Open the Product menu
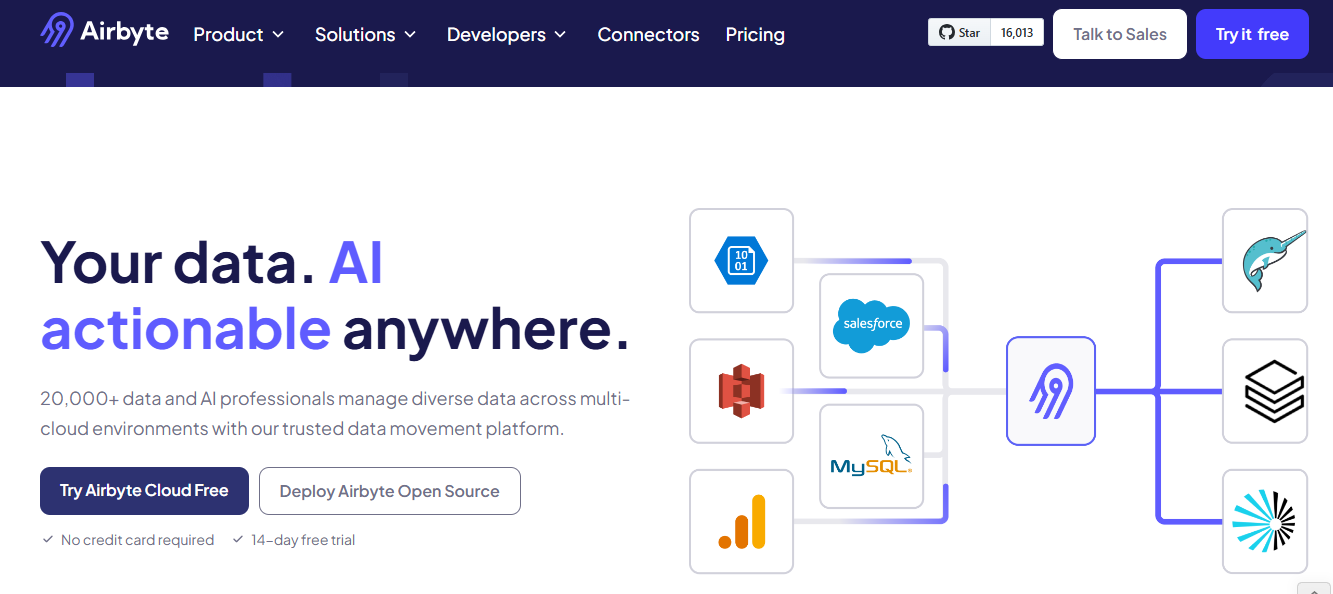Viewport: 1333px width, 594px height. point(239,34)
